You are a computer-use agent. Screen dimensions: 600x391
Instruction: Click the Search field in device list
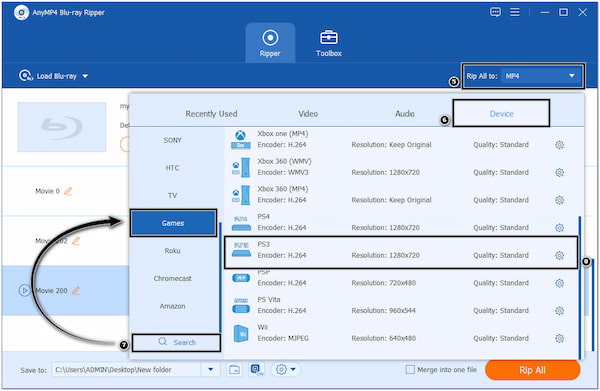coord(176,342)
